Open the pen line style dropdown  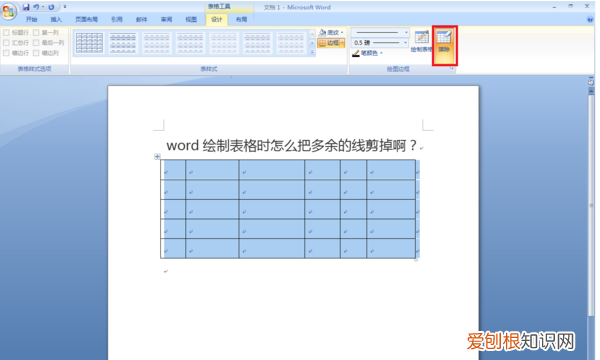[406, 33]
